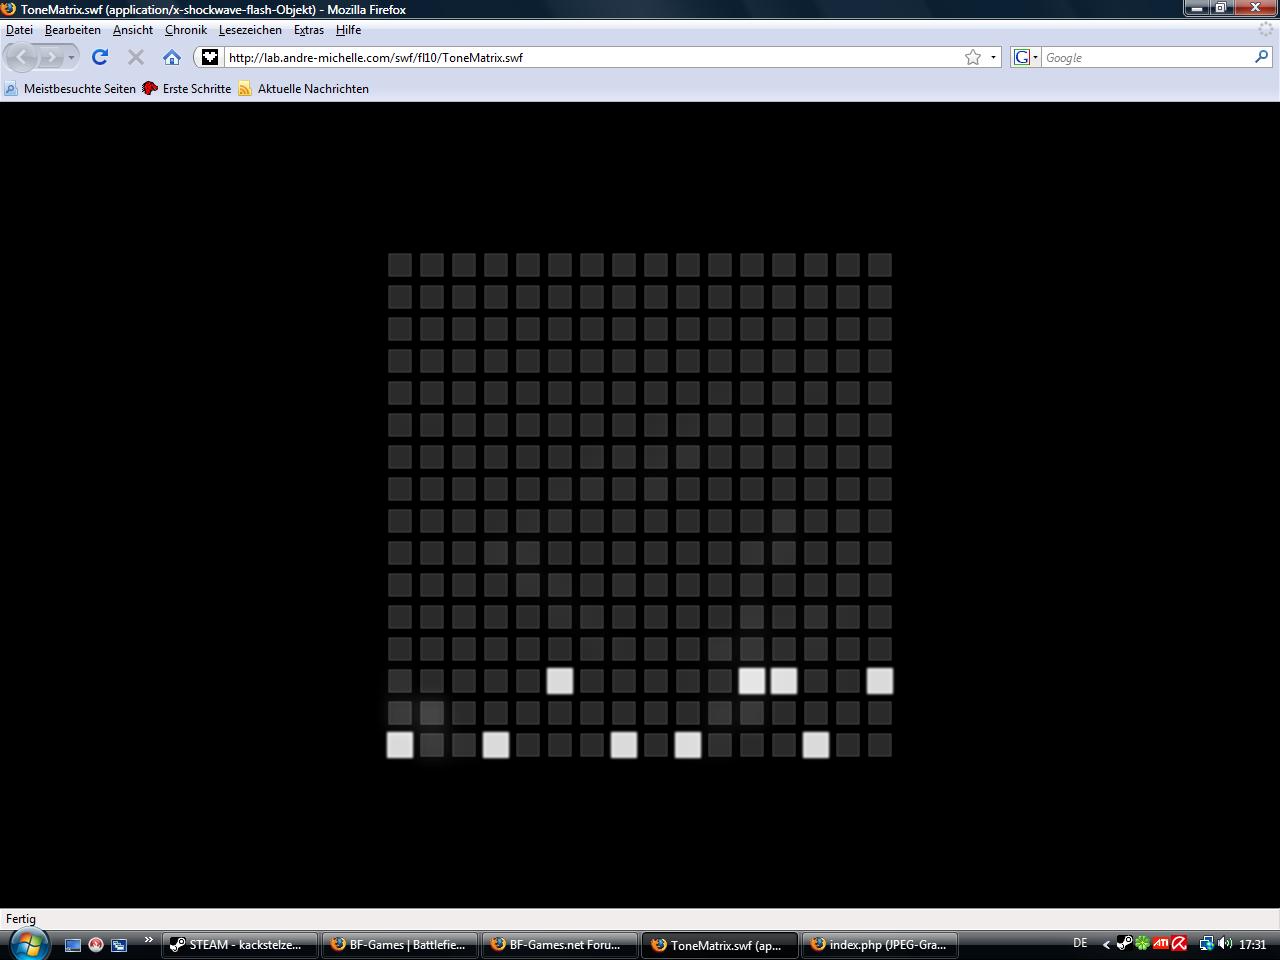Expand the back/forward history dropdown arrow

71,57
